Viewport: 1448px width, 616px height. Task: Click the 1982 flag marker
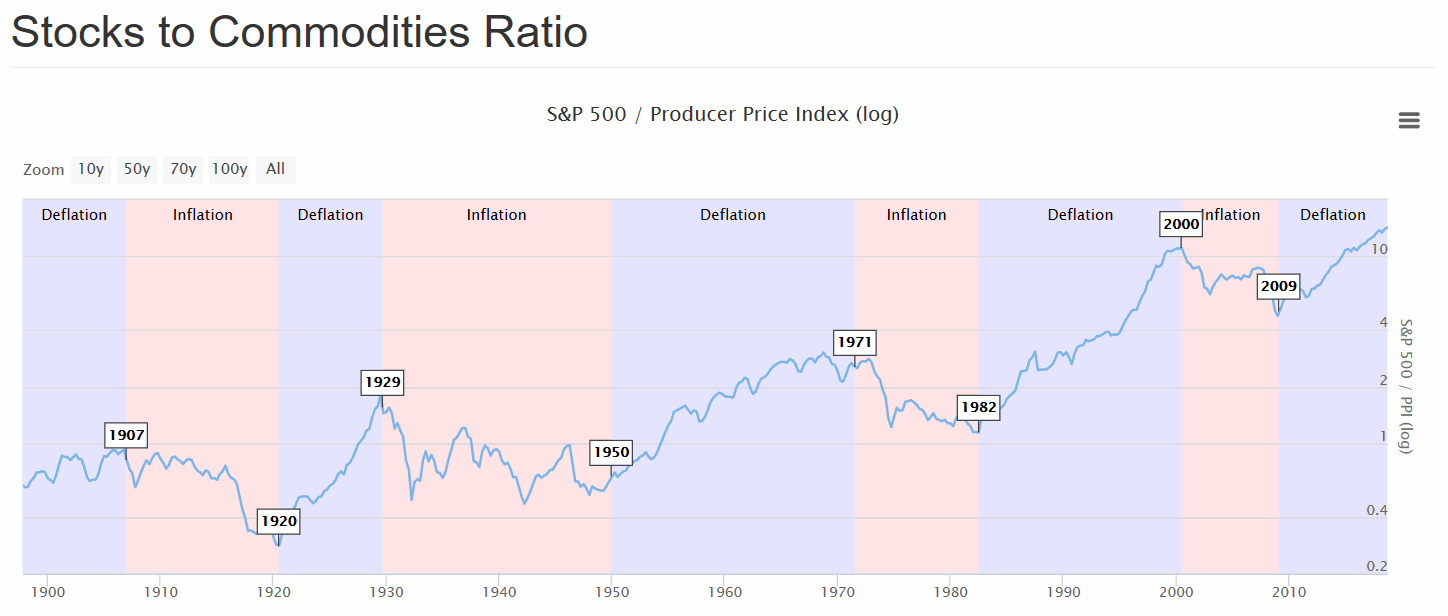978,407
